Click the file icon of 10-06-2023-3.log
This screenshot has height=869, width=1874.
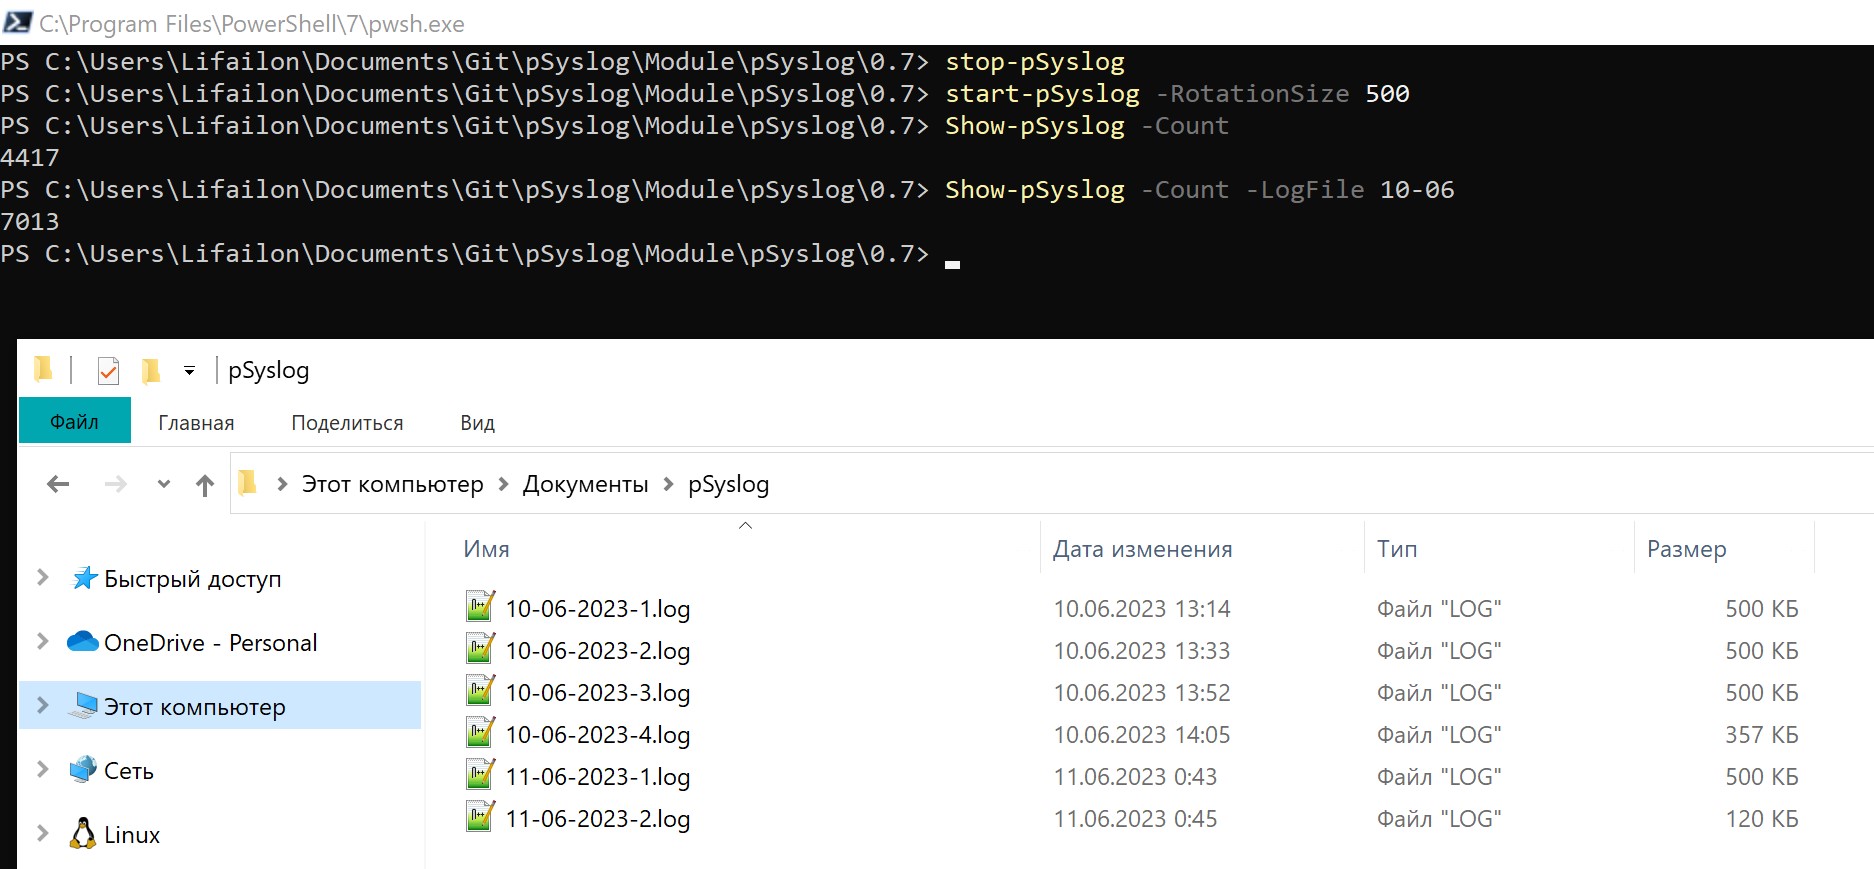tap(480, 690)
